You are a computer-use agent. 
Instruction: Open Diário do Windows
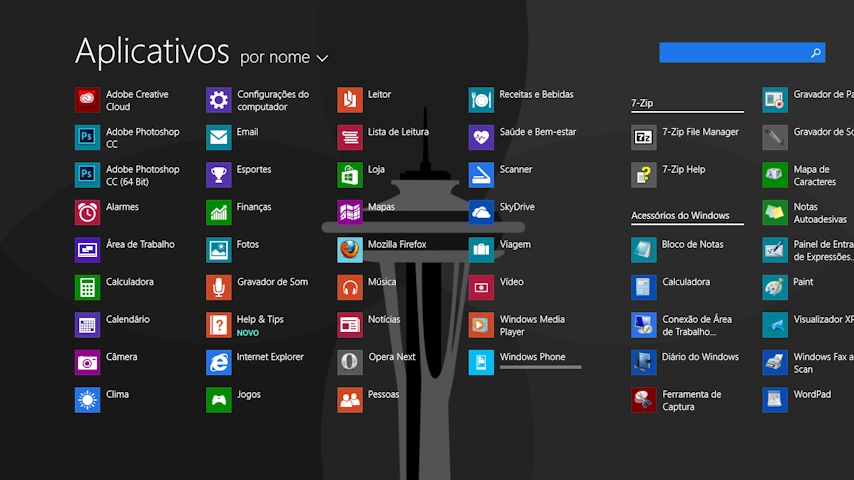[644, 363]
